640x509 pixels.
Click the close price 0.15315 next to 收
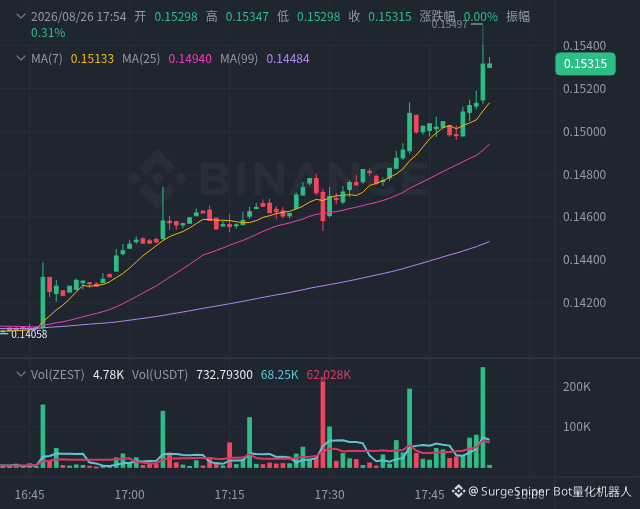pos(390,17)
